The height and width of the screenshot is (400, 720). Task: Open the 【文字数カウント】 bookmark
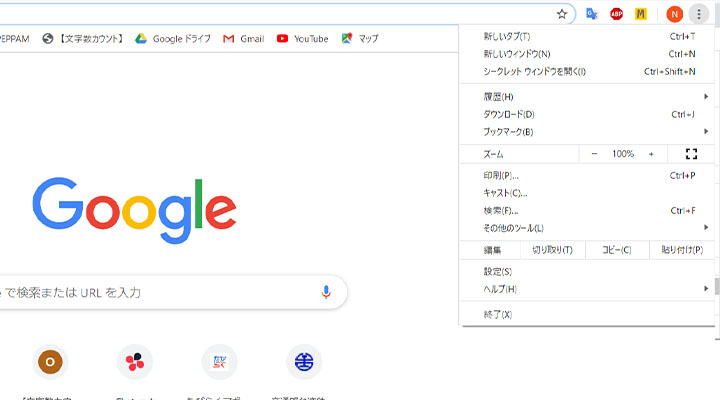[x=83, y=39]
